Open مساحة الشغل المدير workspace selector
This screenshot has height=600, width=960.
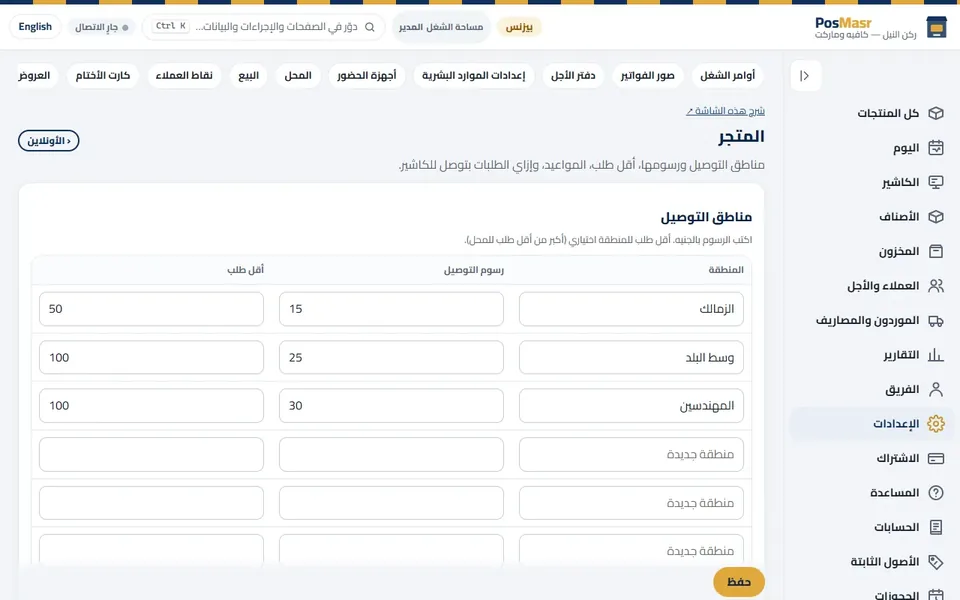click(441, 27)
